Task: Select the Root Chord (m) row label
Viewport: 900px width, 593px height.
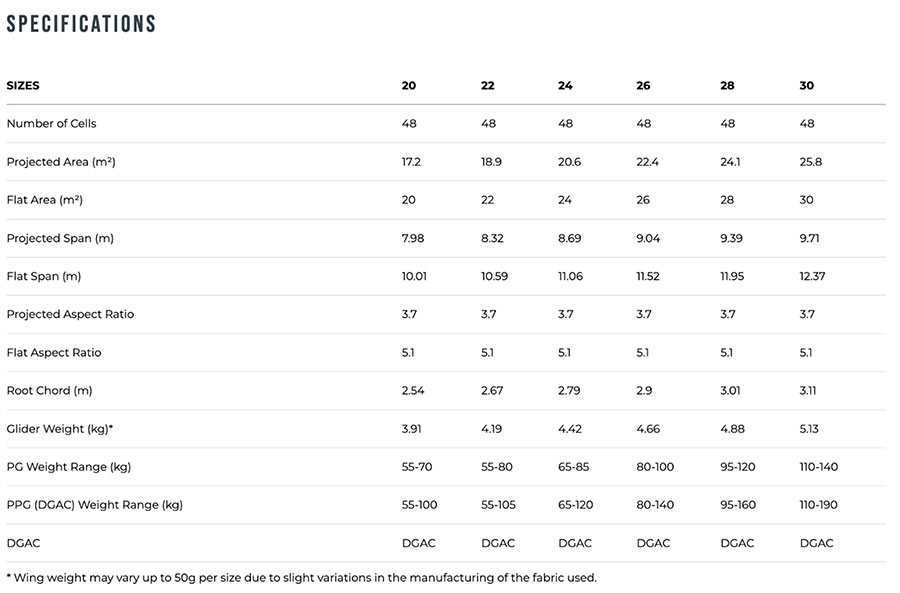Action: coord(49,391)
